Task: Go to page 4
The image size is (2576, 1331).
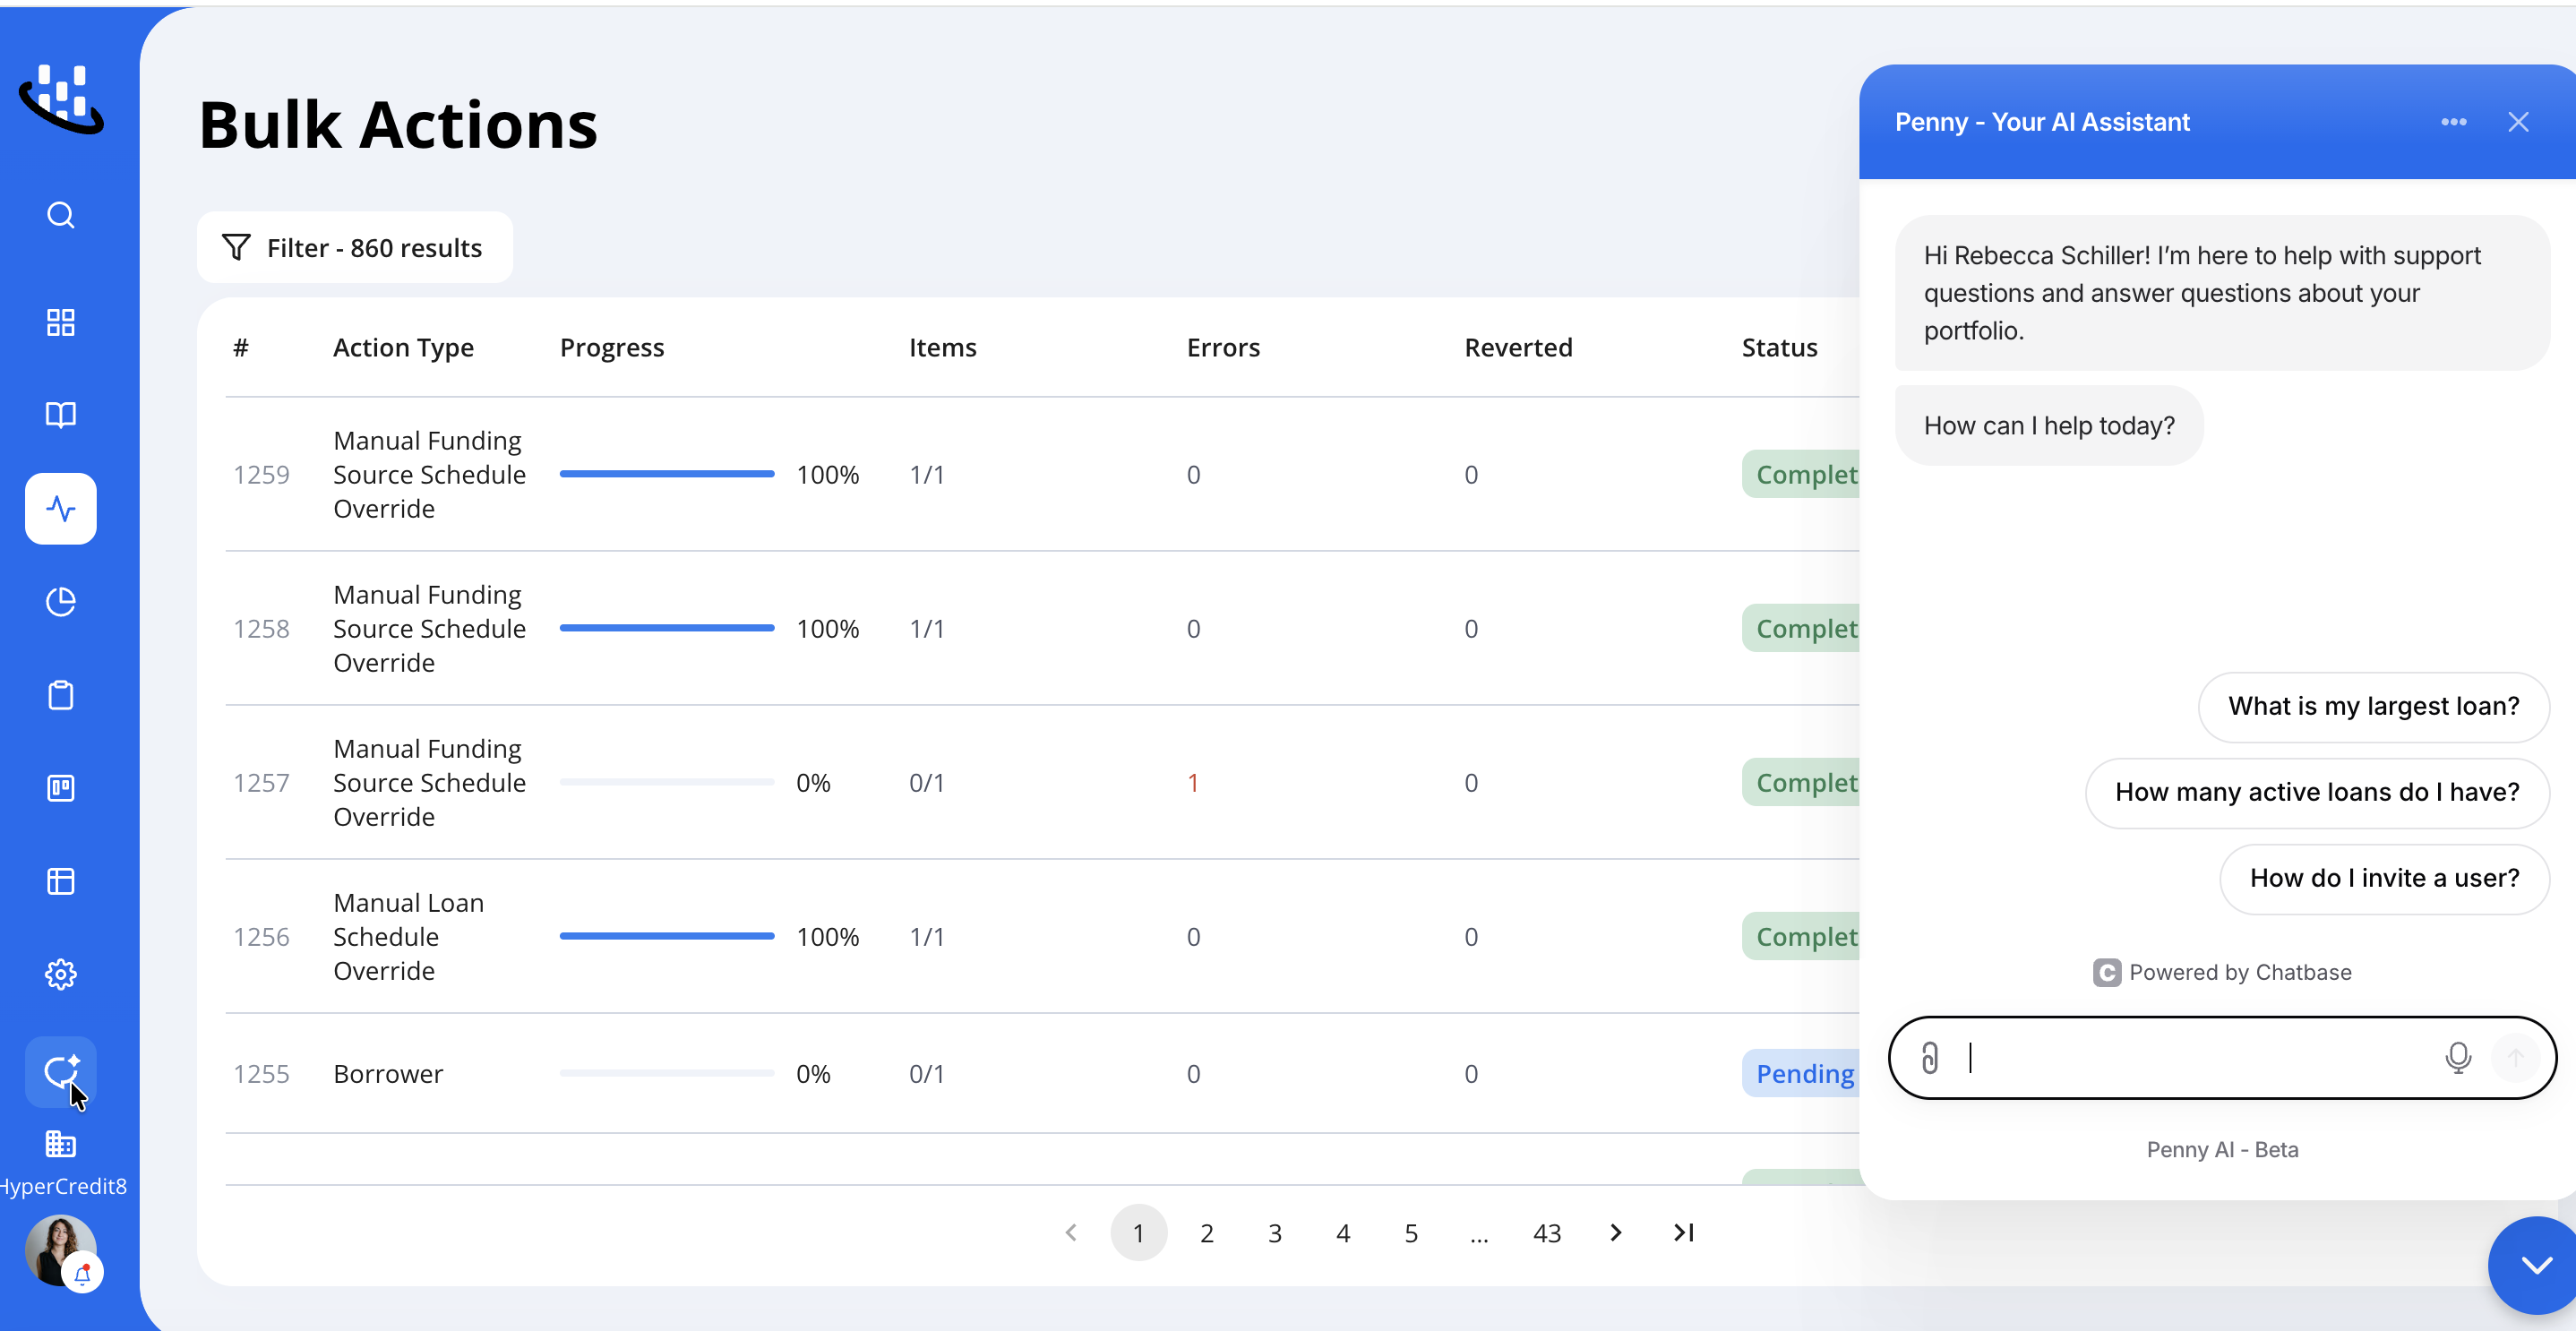Action: pyautogui.click(x=1342, y=1232)
